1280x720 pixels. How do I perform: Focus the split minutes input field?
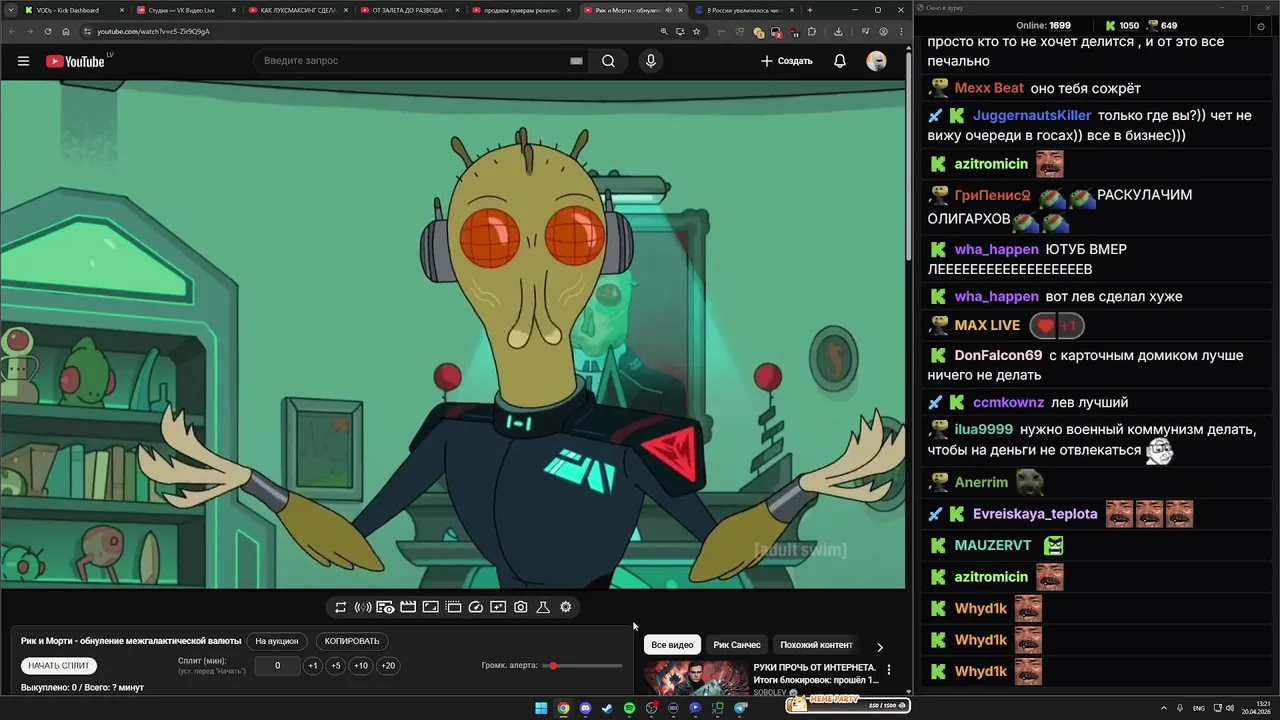[x=277, y=666]
